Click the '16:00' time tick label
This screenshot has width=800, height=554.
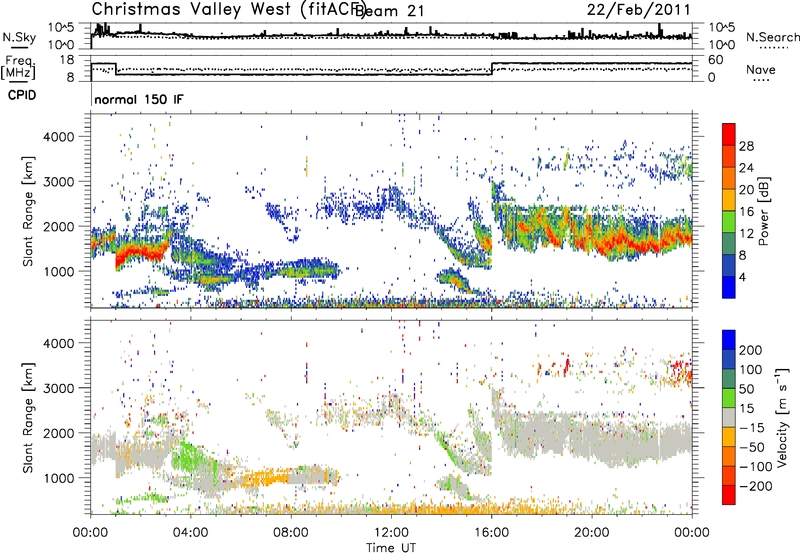(491, 533)
